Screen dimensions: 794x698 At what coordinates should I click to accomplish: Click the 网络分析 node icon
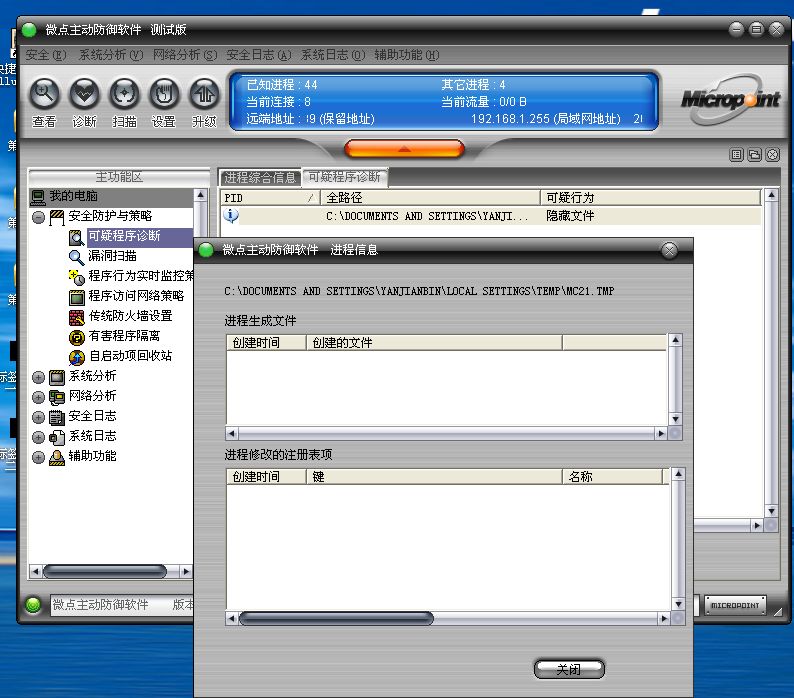click(x=57, y=397)
